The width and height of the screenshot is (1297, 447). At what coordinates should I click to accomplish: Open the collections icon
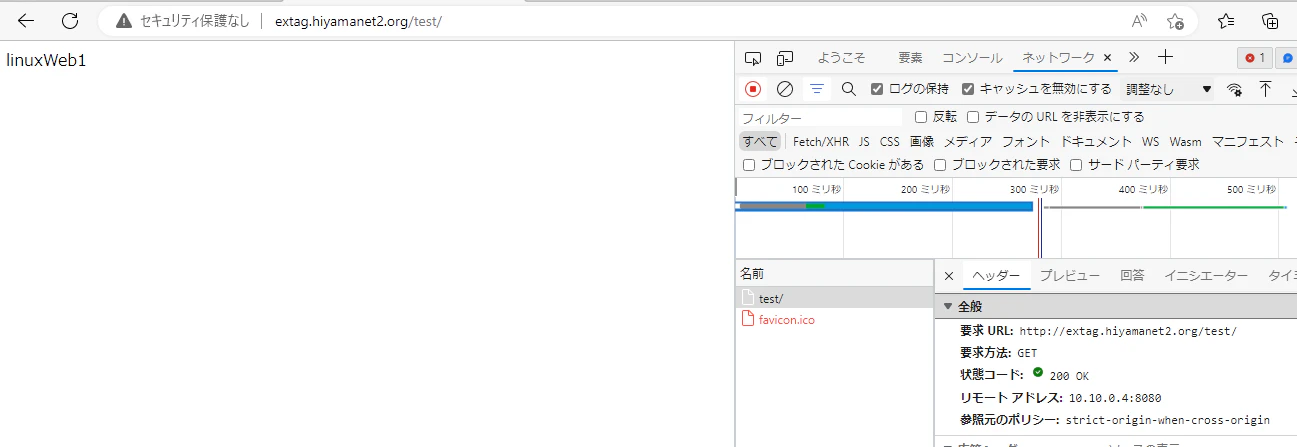pyautogui.click(x=1270, y=21)
